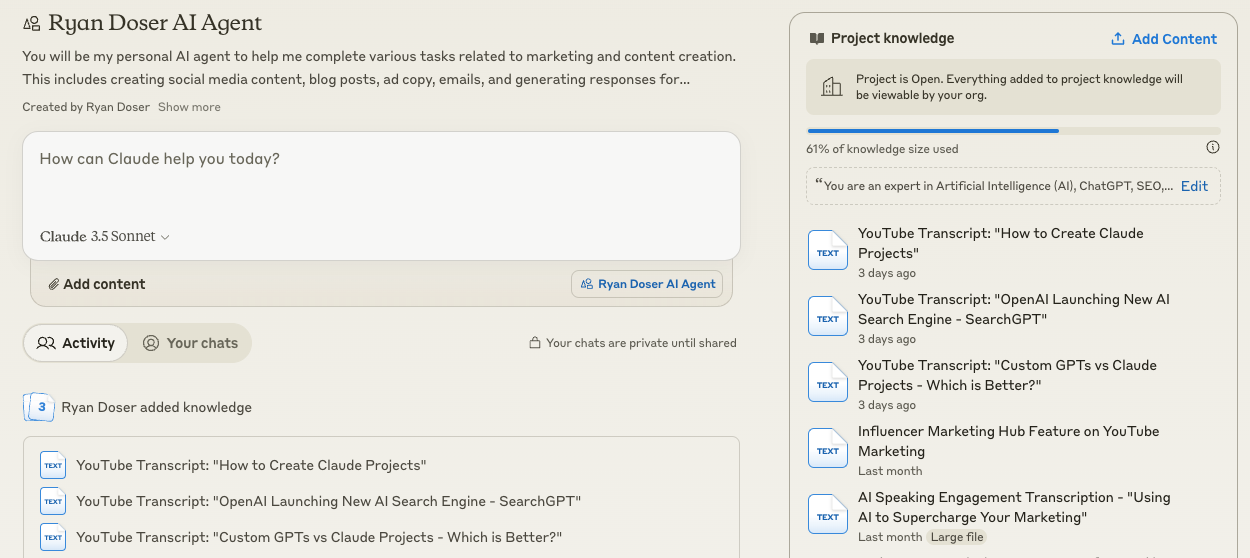
Task: Click the text file icon for SearchGPT transcript in activity
Action: click(53, 501)
